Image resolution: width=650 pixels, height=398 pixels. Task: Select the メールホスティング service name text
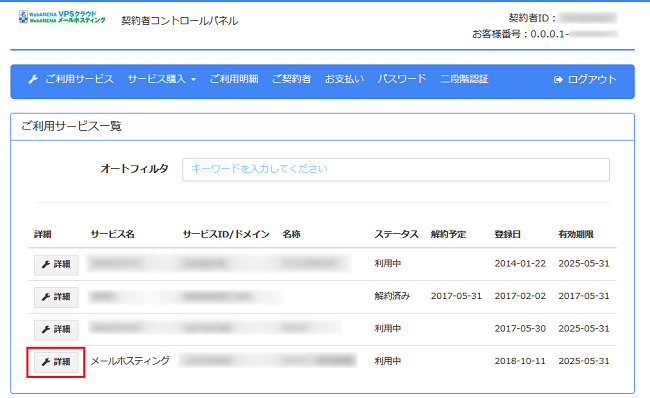tap(130, 361)
